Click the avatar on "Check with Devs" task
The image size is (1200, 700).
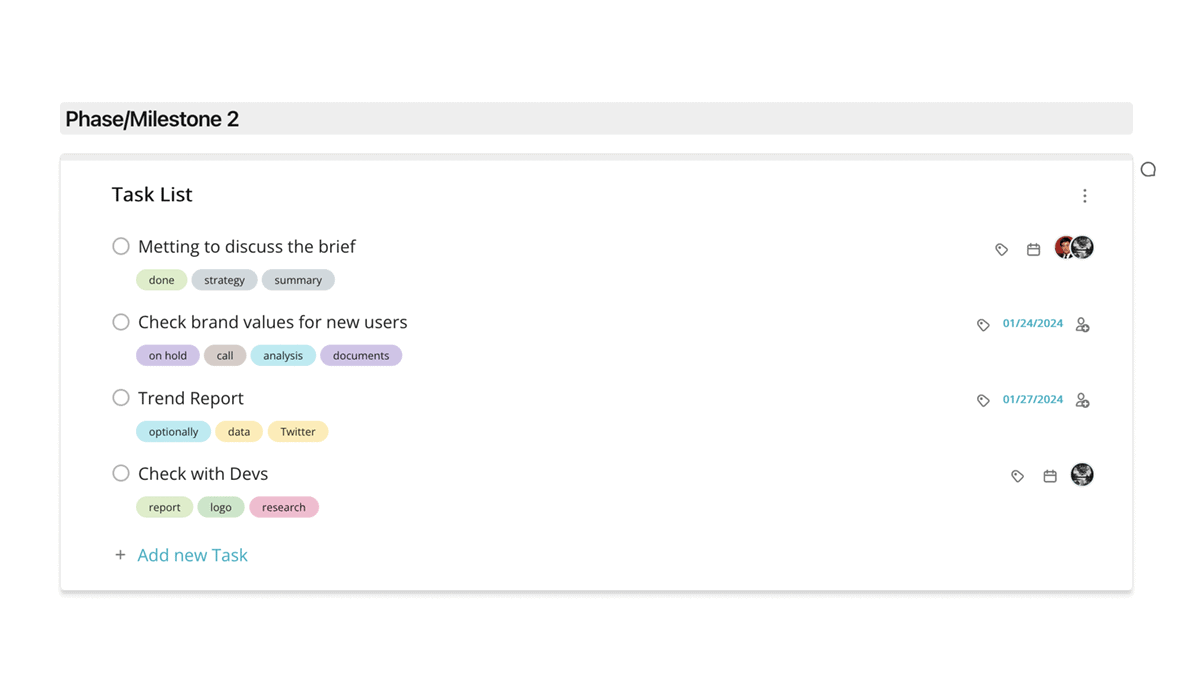tap(1082, 475)
